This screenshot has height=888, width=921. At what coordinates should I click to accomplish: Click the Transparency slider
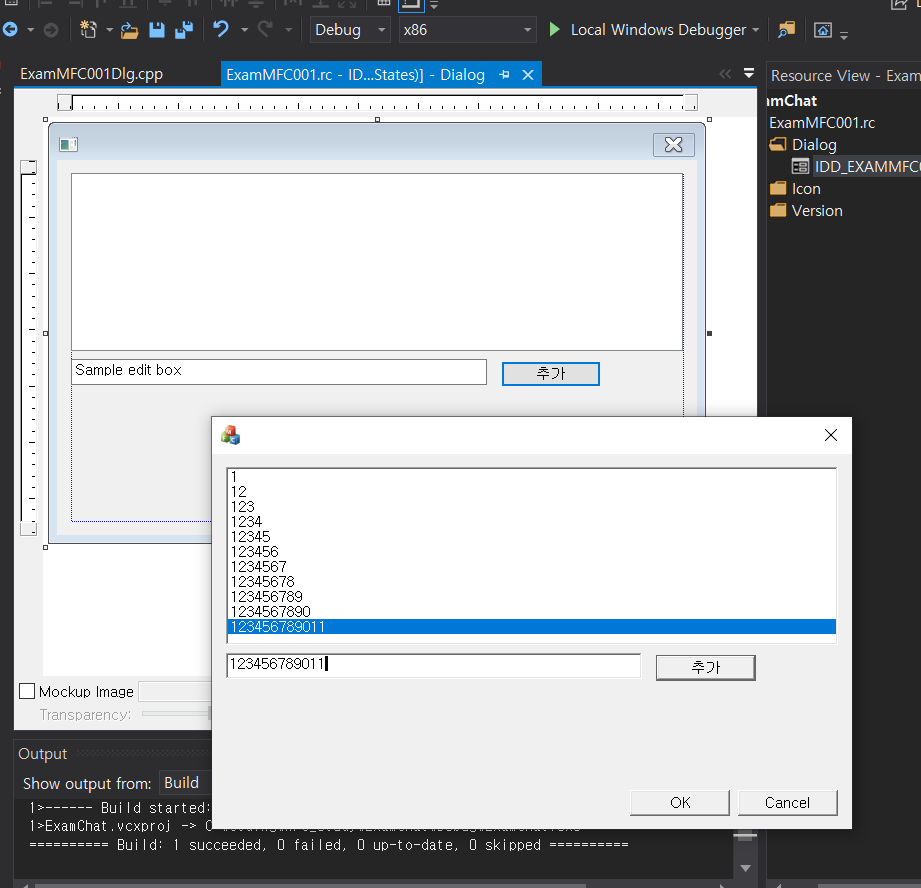tap(176, 714)
